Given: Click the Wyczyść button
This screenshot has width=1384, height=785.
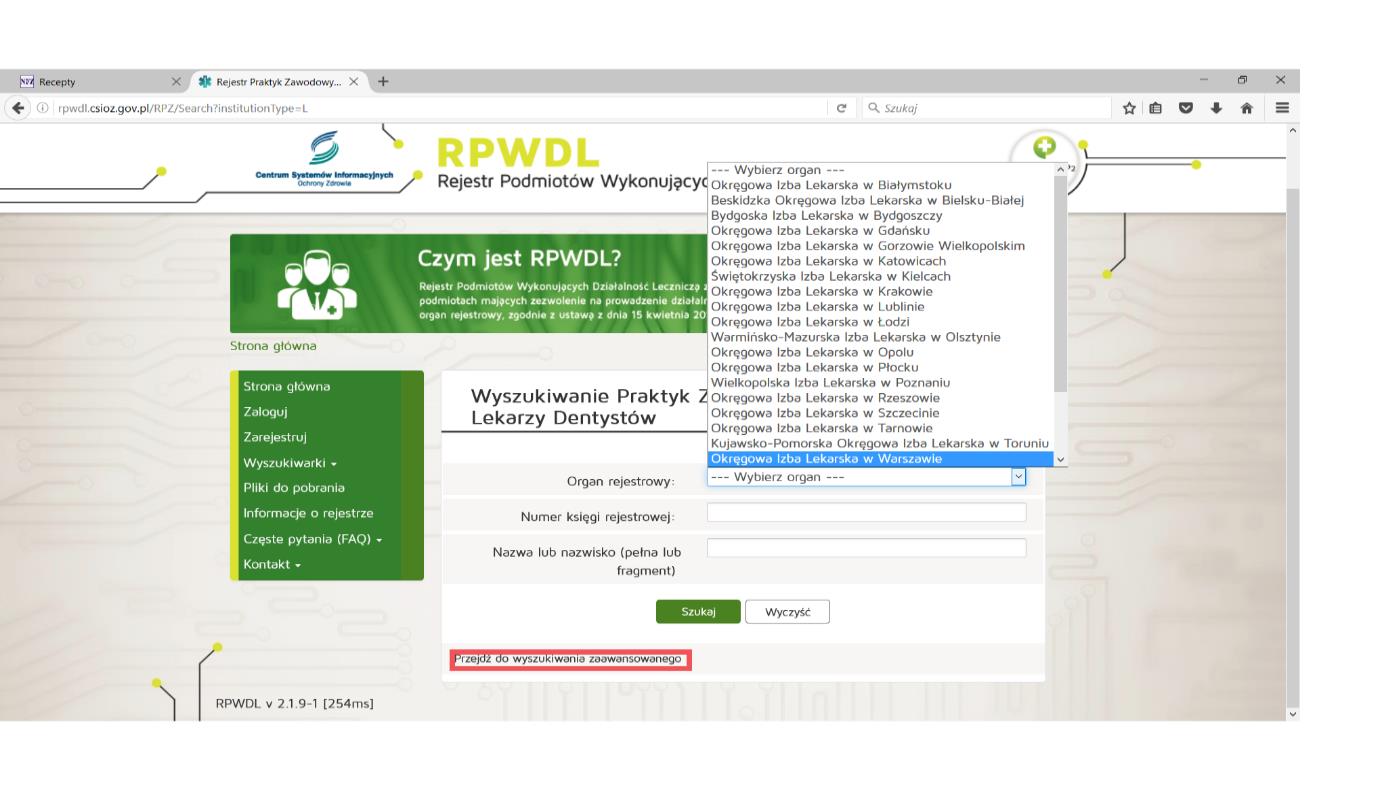Looking at the screenshot, I should click(x=787, y=612).
